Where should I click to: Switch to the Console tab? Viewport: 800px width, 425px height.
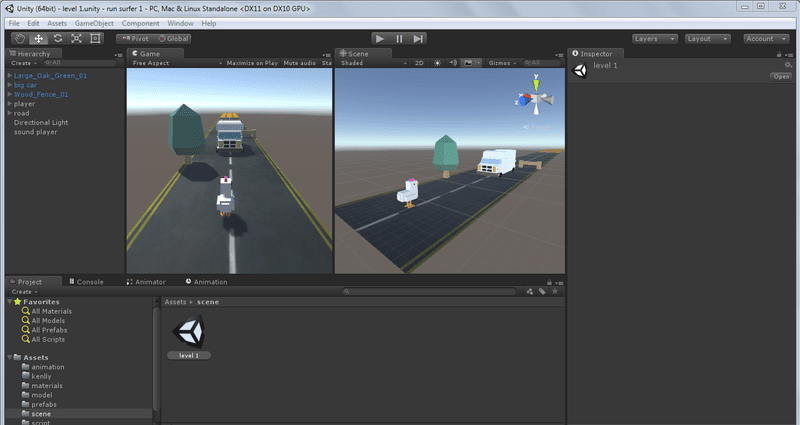tap(89, 282)
